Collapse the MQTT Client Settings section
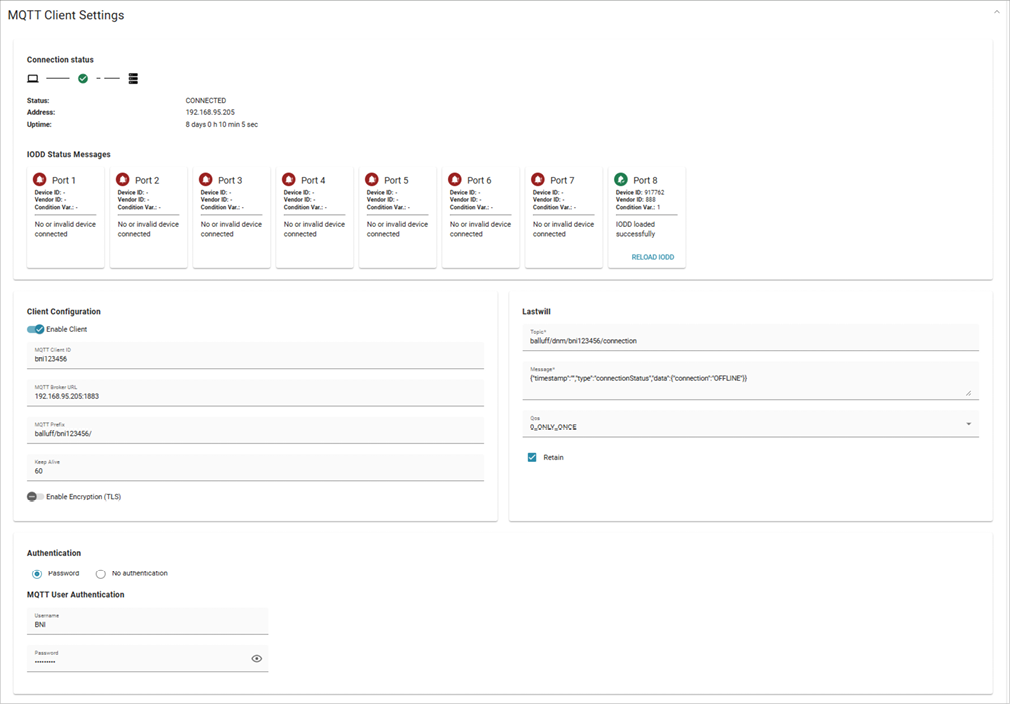This screenshot has width=1010, height=704. [995, 12]
